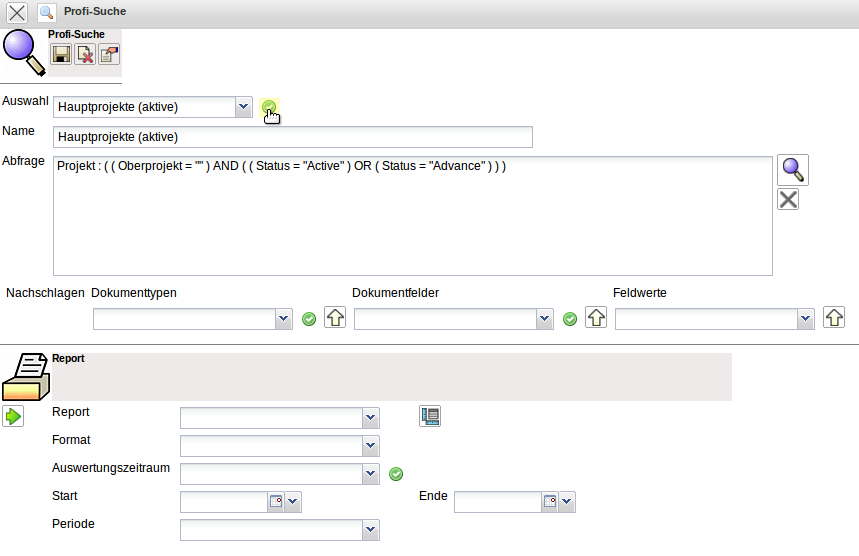Click the Ende date input field
Viewport: 859px width, 556px height.
pyautogui.click(x=497, y=502)
